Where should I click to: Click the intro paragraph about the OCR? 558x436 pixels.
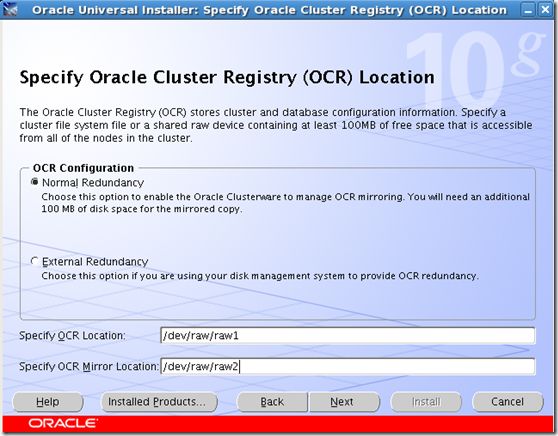click(276, 125)
